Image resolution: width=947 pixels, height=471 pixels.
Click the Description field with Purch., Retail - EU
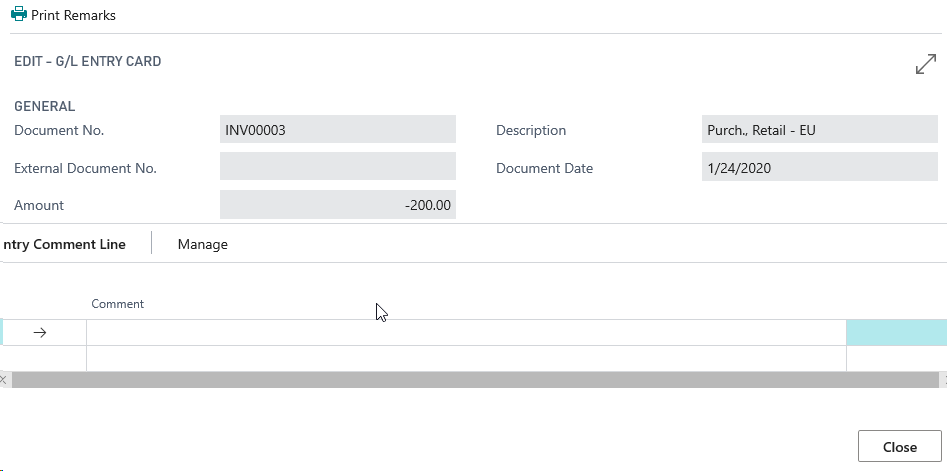[x=819, y=130]
